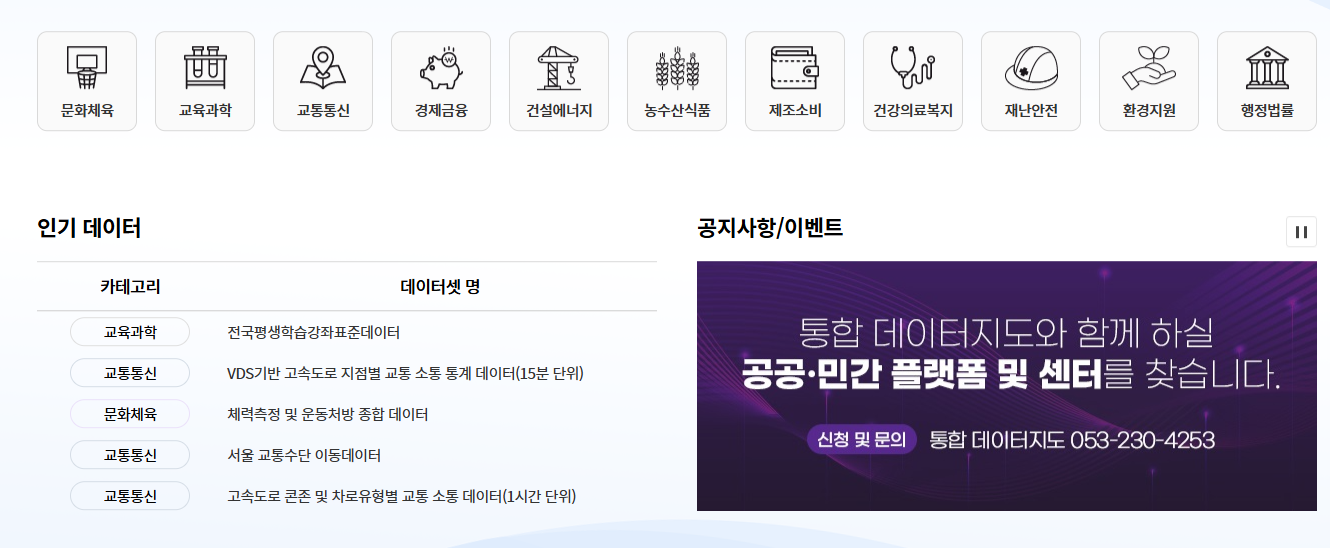Click the 인기 데이터 heading
The width and height of the screenshot is (1330, 548).
pos(89,228)
